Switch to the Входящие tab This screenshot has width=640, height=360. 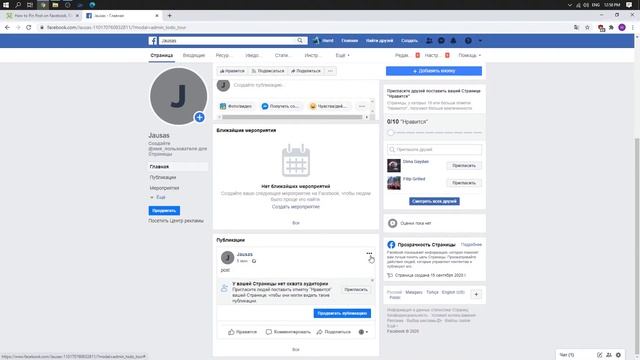[x=194, y=55]
